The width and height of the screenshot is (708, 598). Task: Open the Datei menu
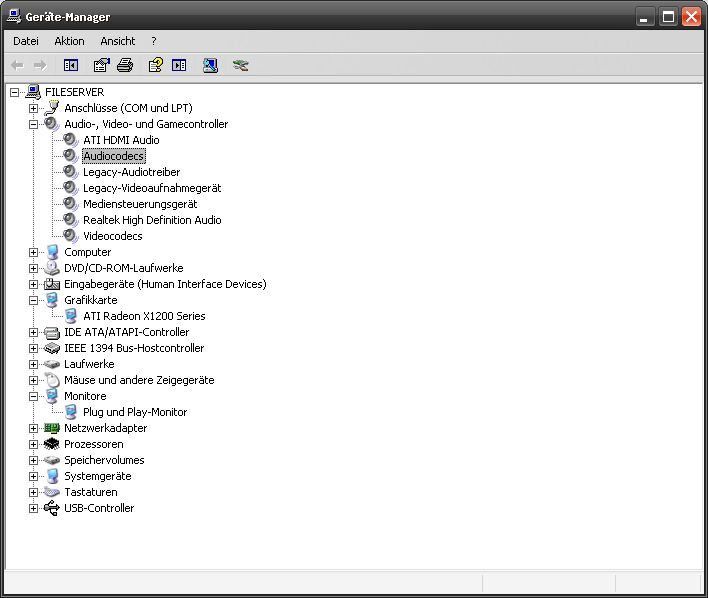pos(26,41)
